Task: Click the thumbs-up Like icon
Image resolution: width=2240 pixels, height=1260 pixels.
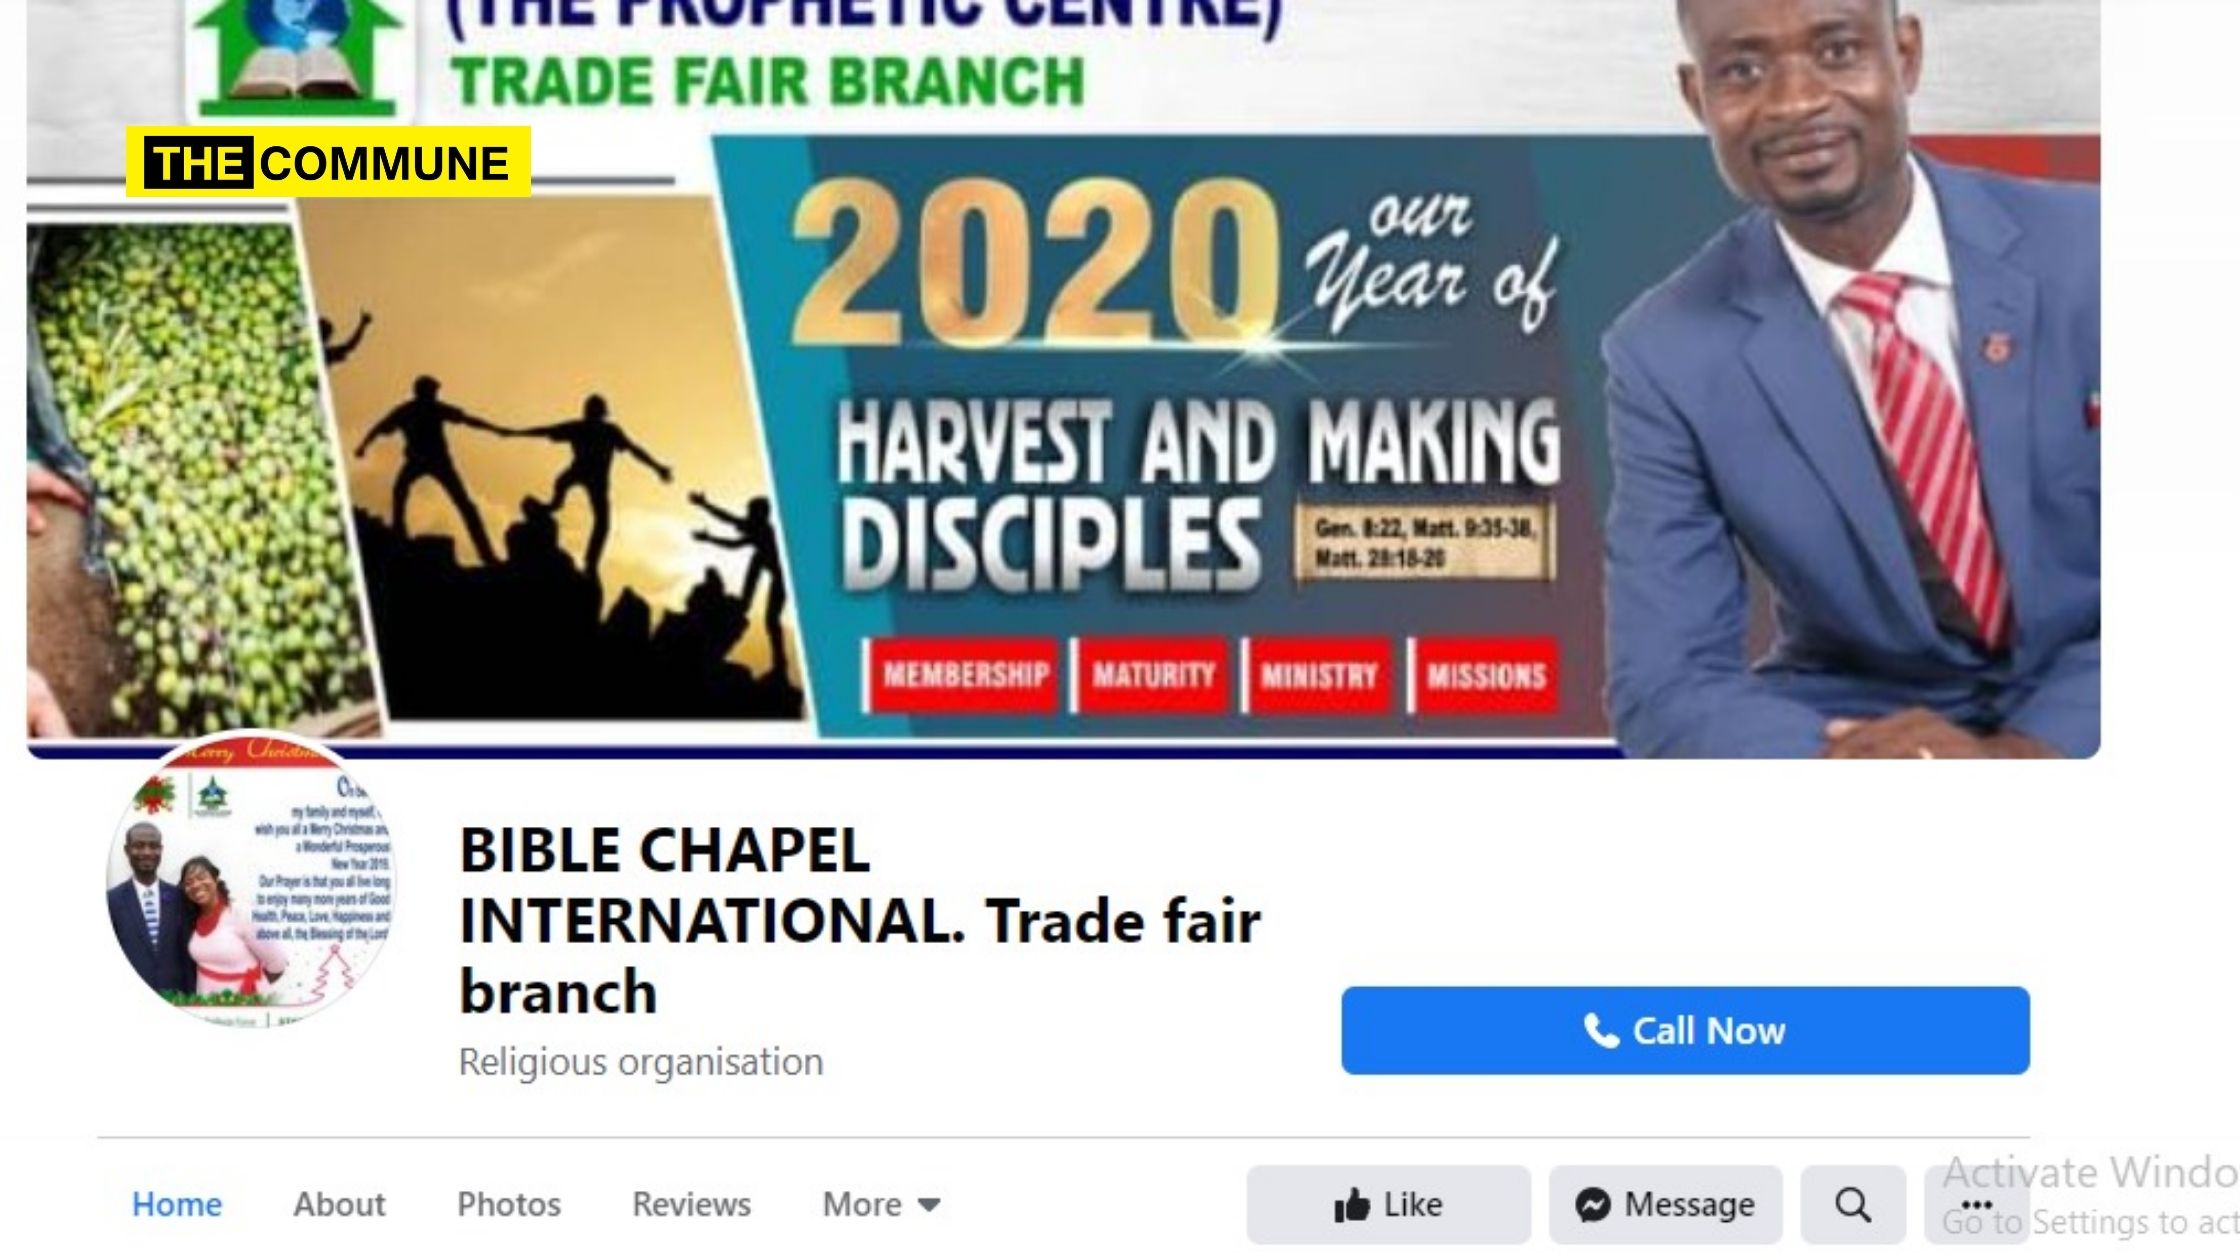Action: click(1351, 1205)
